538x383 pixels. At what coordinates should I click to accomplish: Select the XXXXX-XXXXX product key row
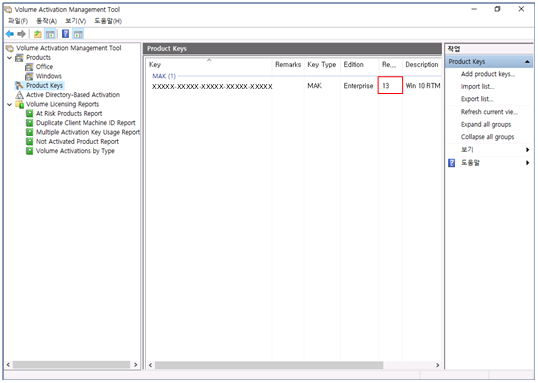(x=212, y=86)
